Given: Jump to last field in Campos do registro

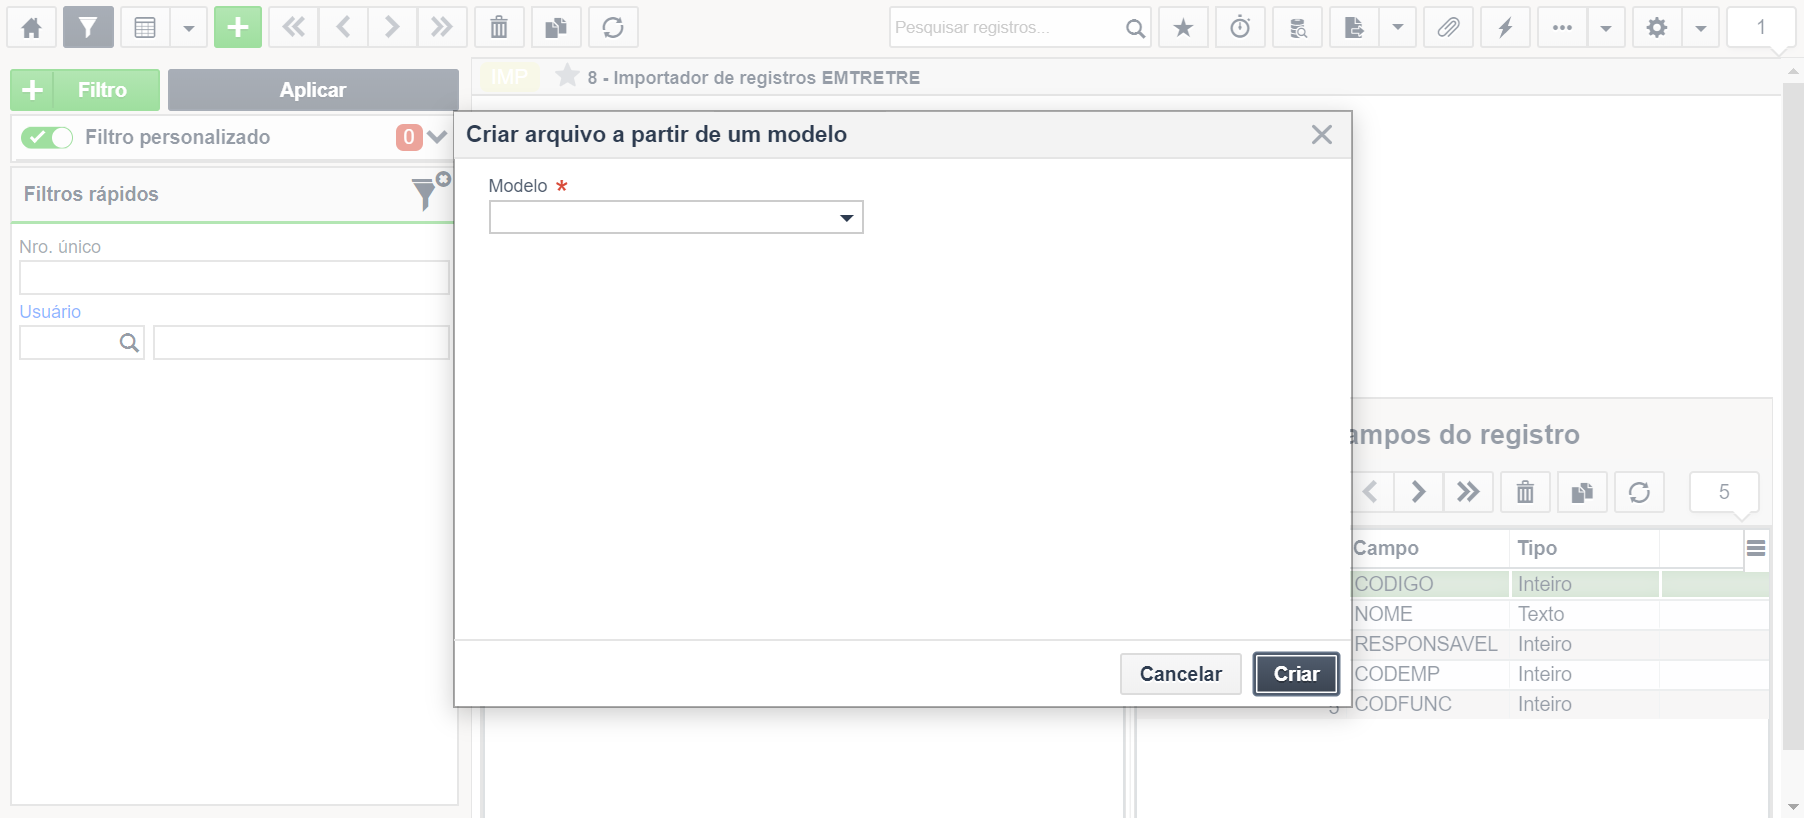Looking at the screenshot, I should click(x=1468, y=492).
